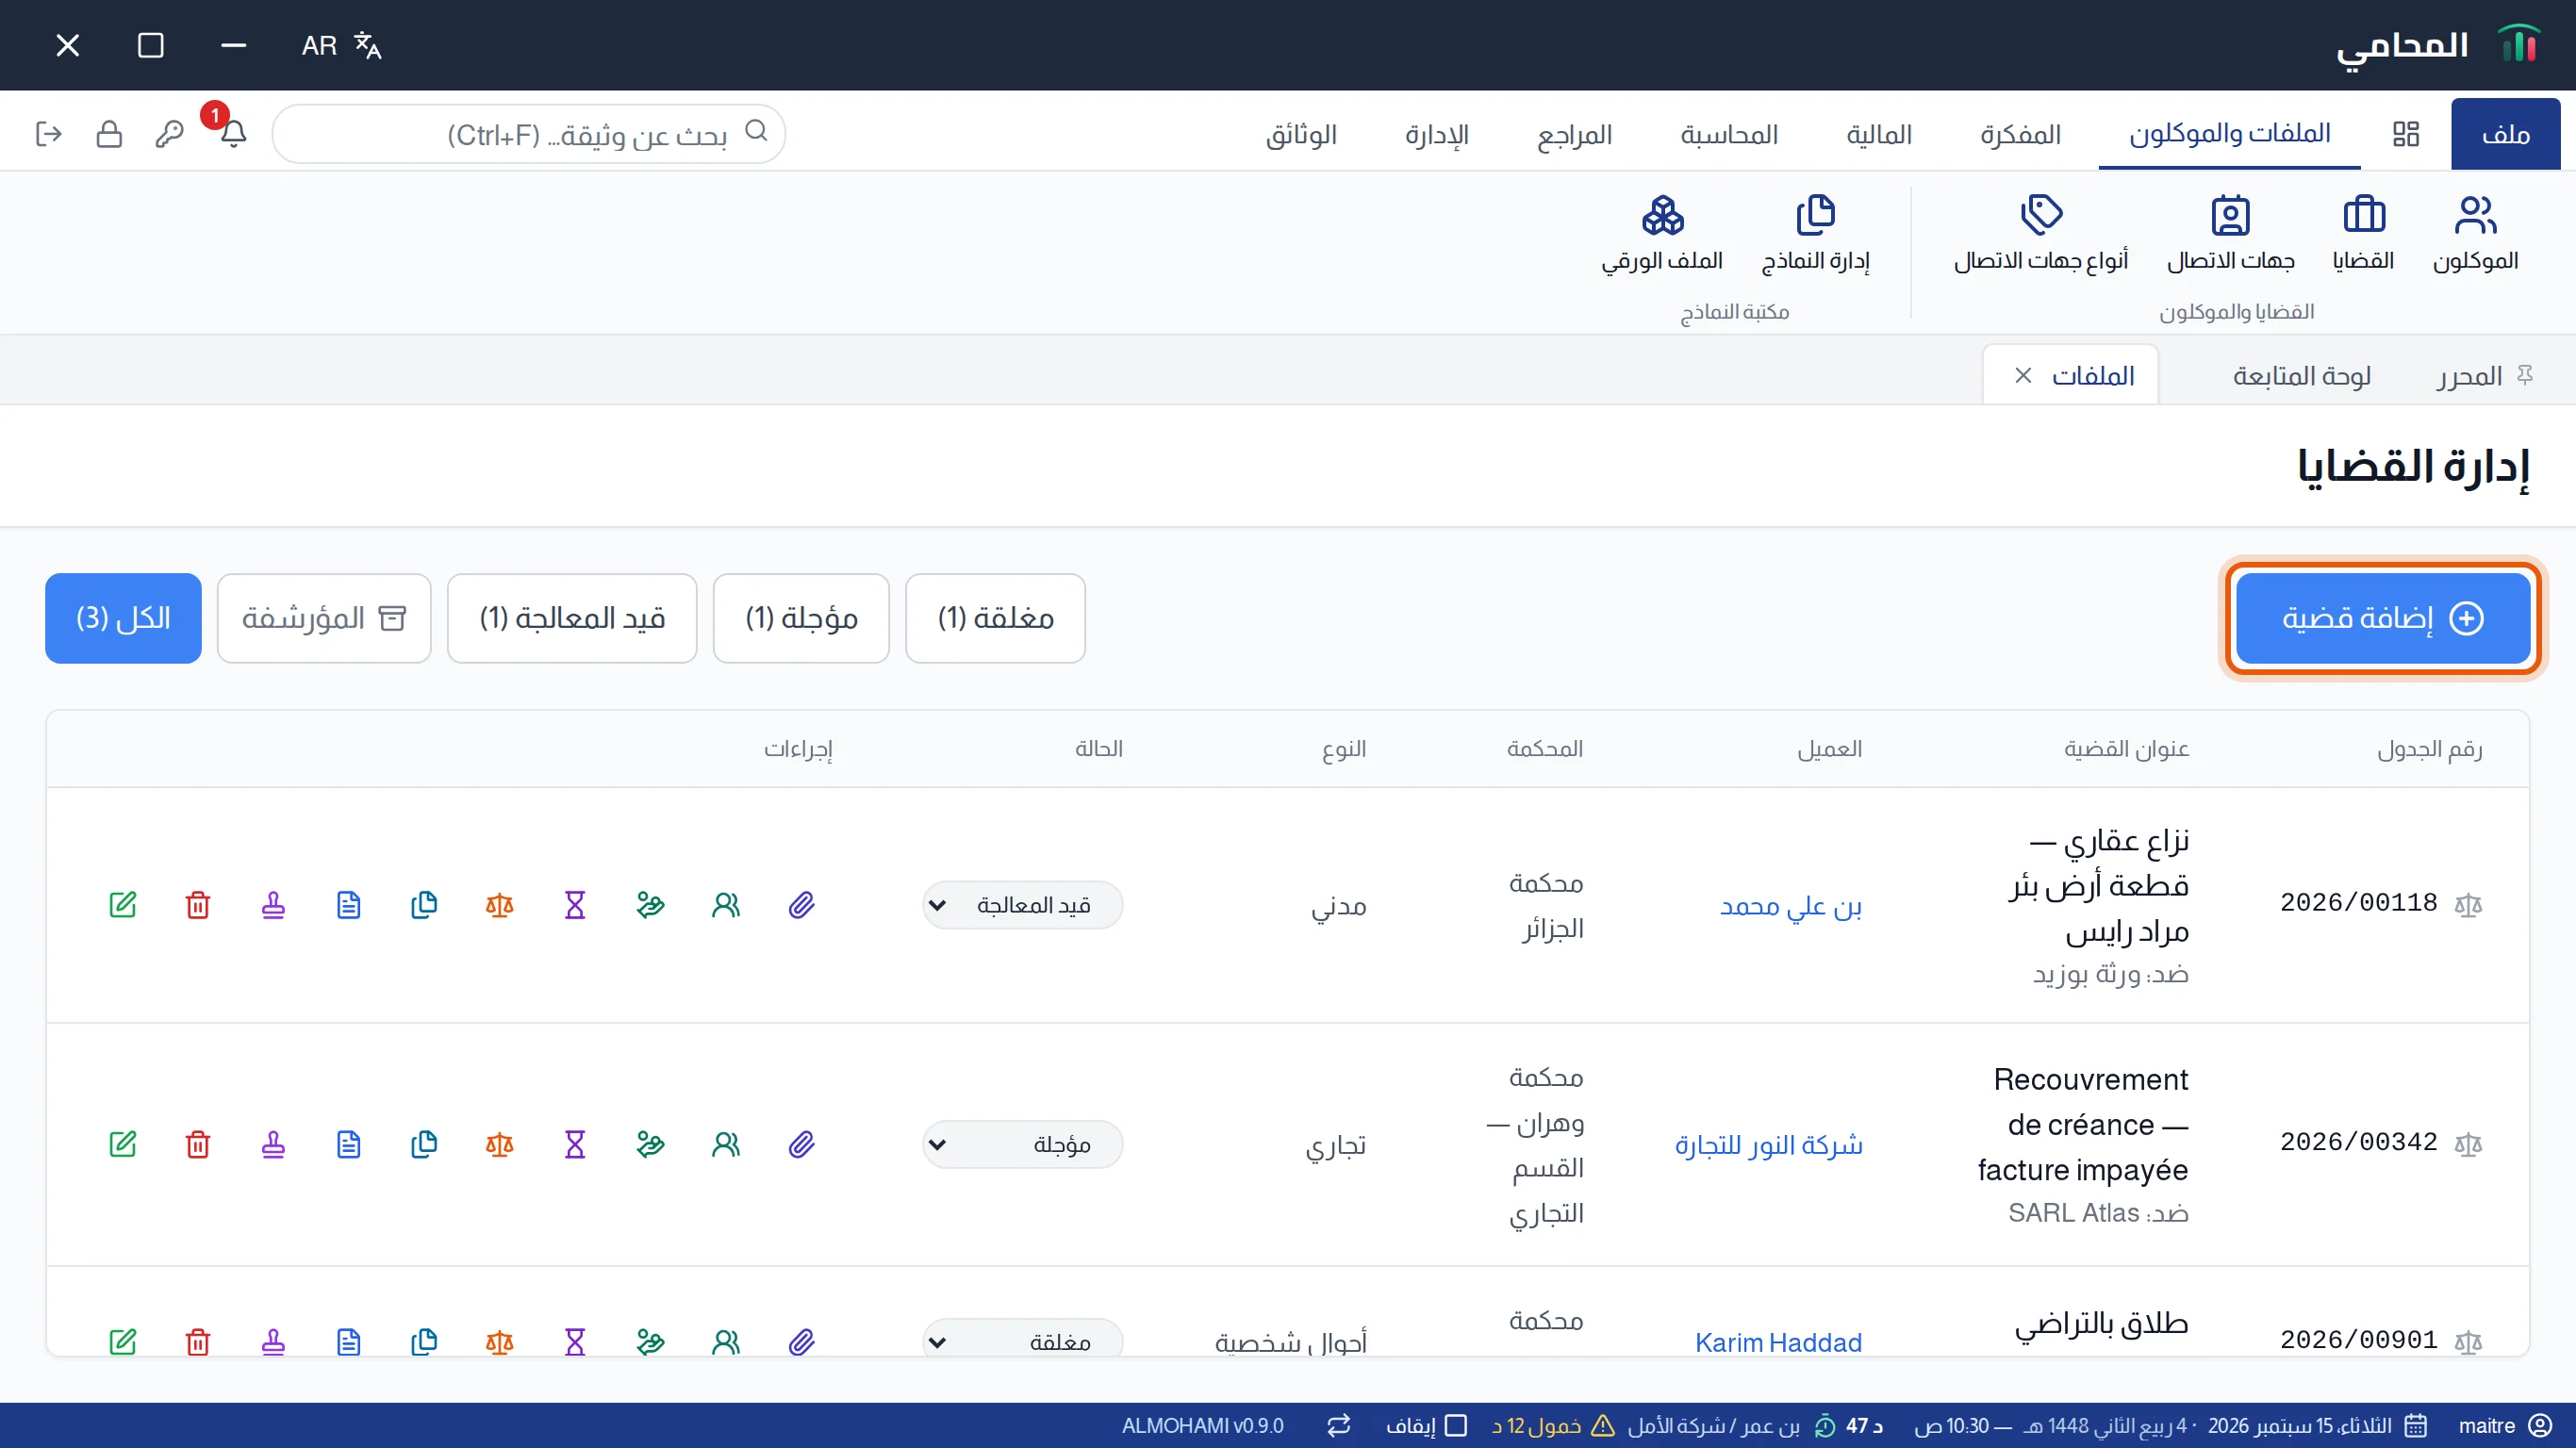Lock the app with the padlock icon
2576x1448 pixels.
(109, 134)
